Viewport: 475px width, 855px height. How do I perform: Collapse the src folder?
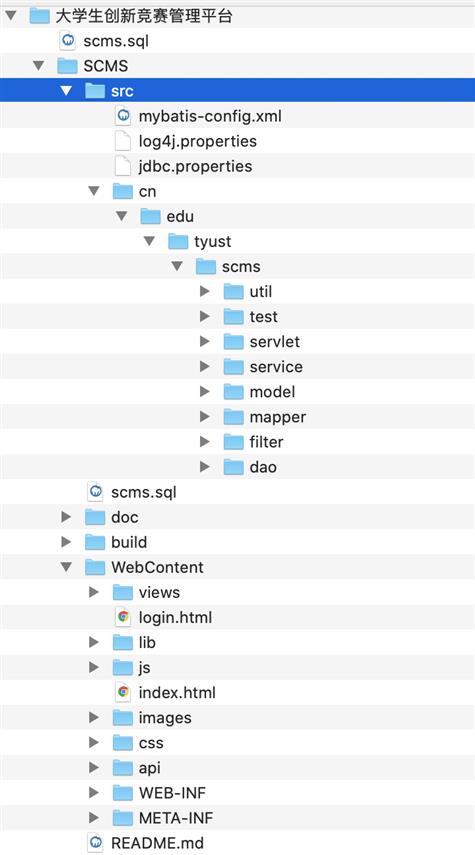(66, 91)
